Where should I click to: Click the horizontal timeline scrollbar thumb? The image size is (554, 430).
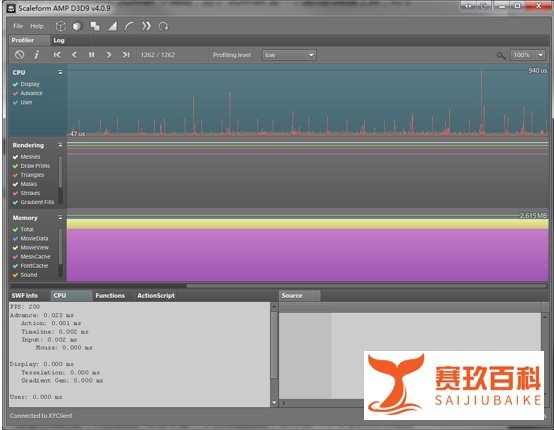(x=367, y=286)
